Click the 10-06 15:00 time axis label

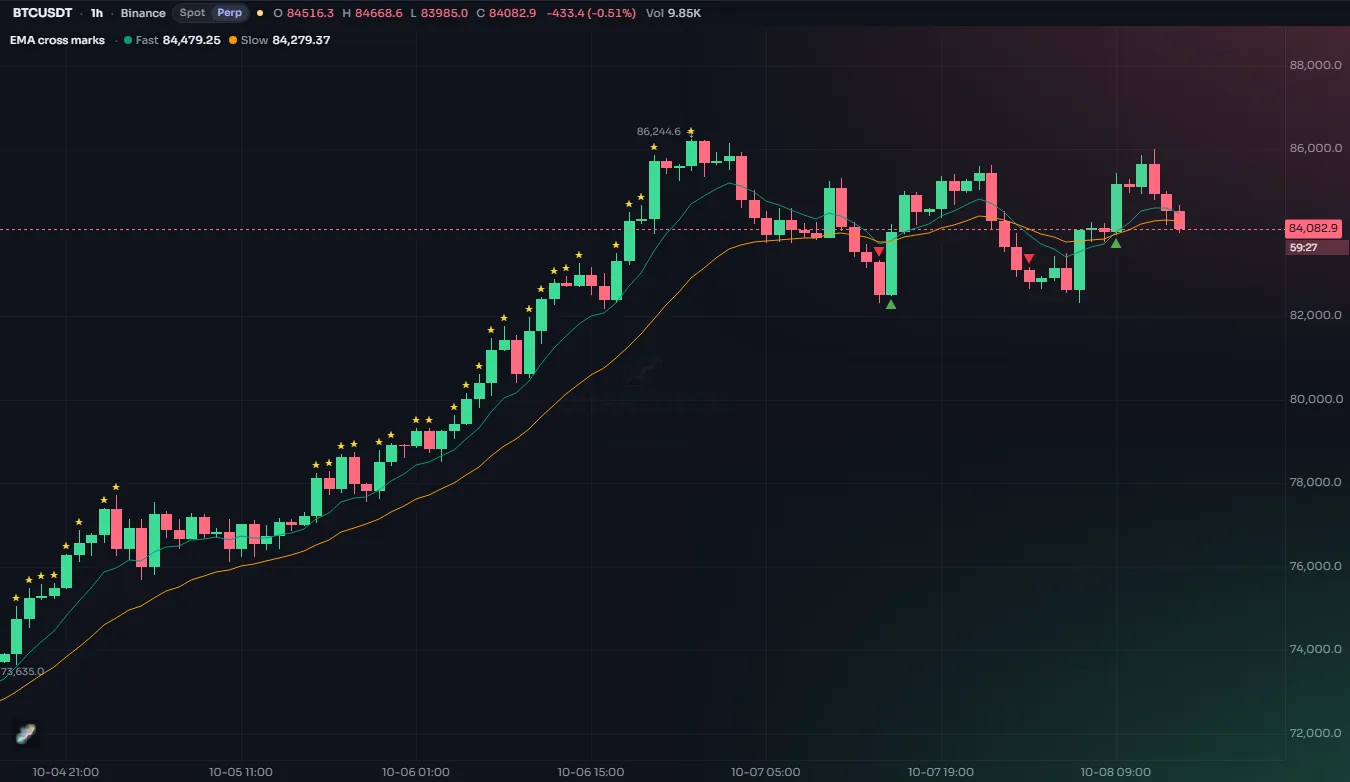(591, 772)
